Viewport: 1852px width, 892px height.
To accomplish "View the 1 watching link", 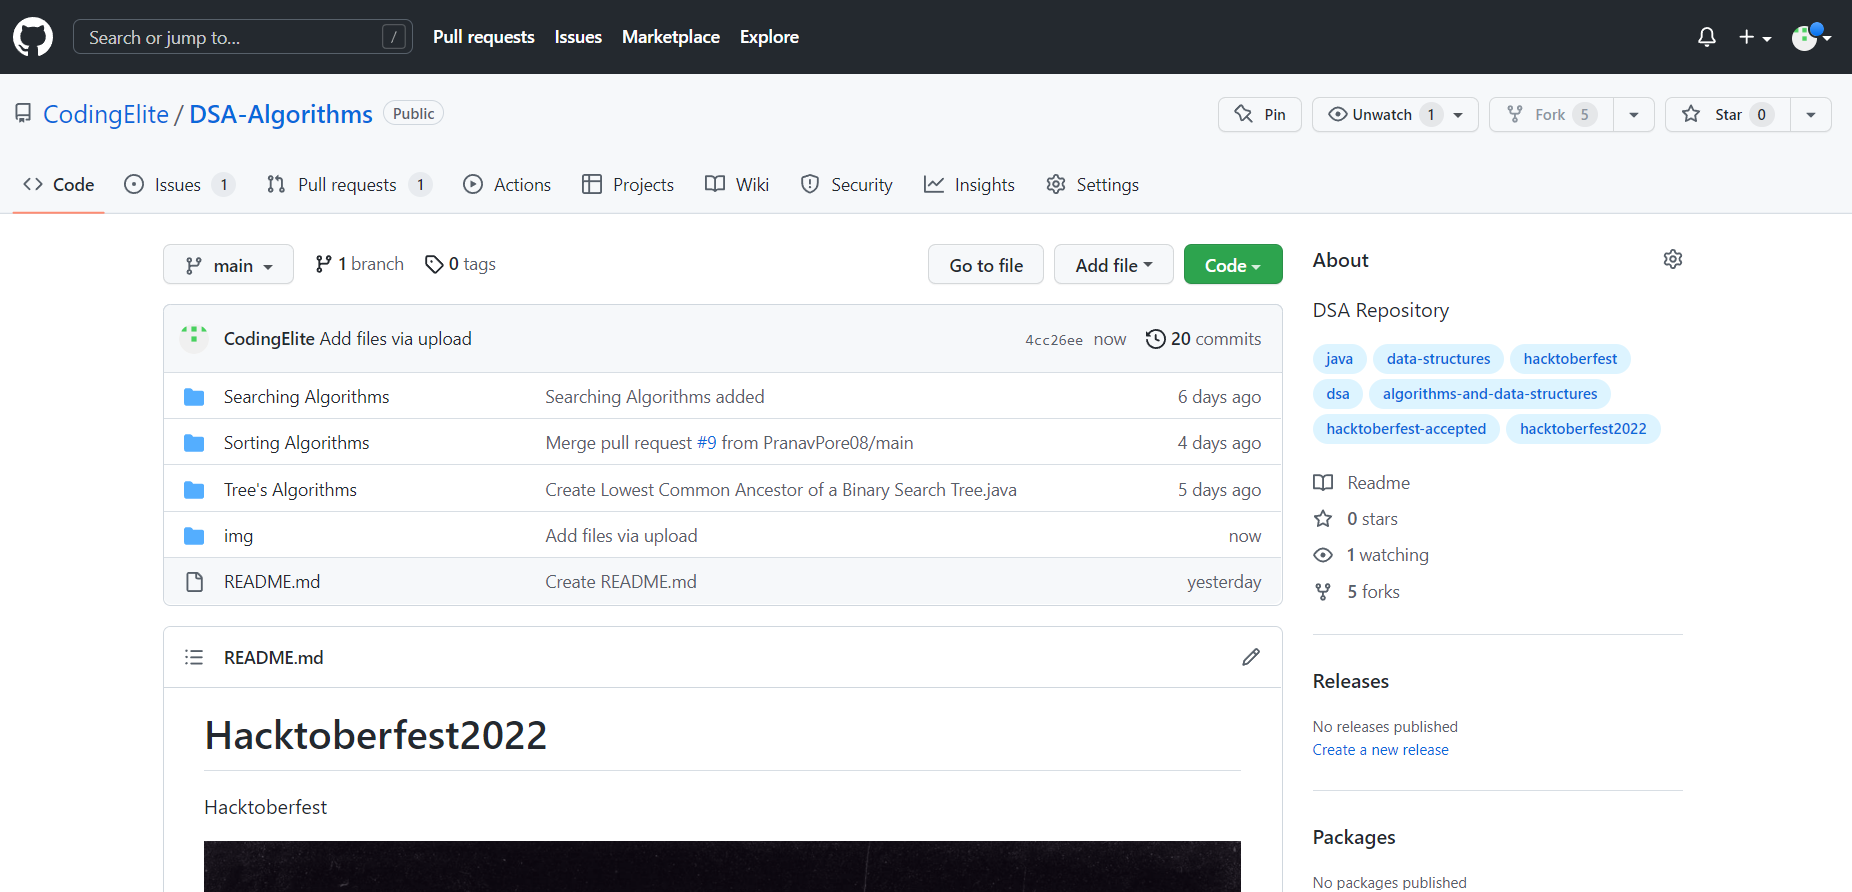I will click(1371, 555).
